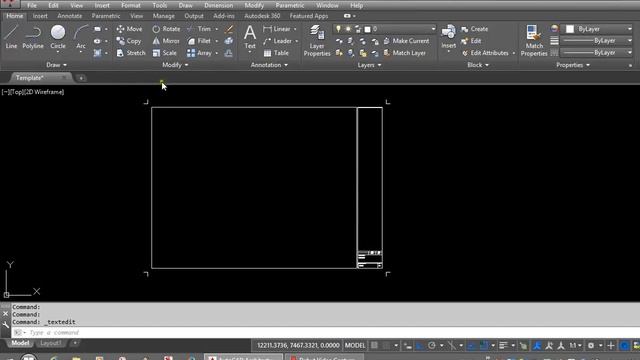
Task: Click the Explode tool icon
Action: pos(229,41)
